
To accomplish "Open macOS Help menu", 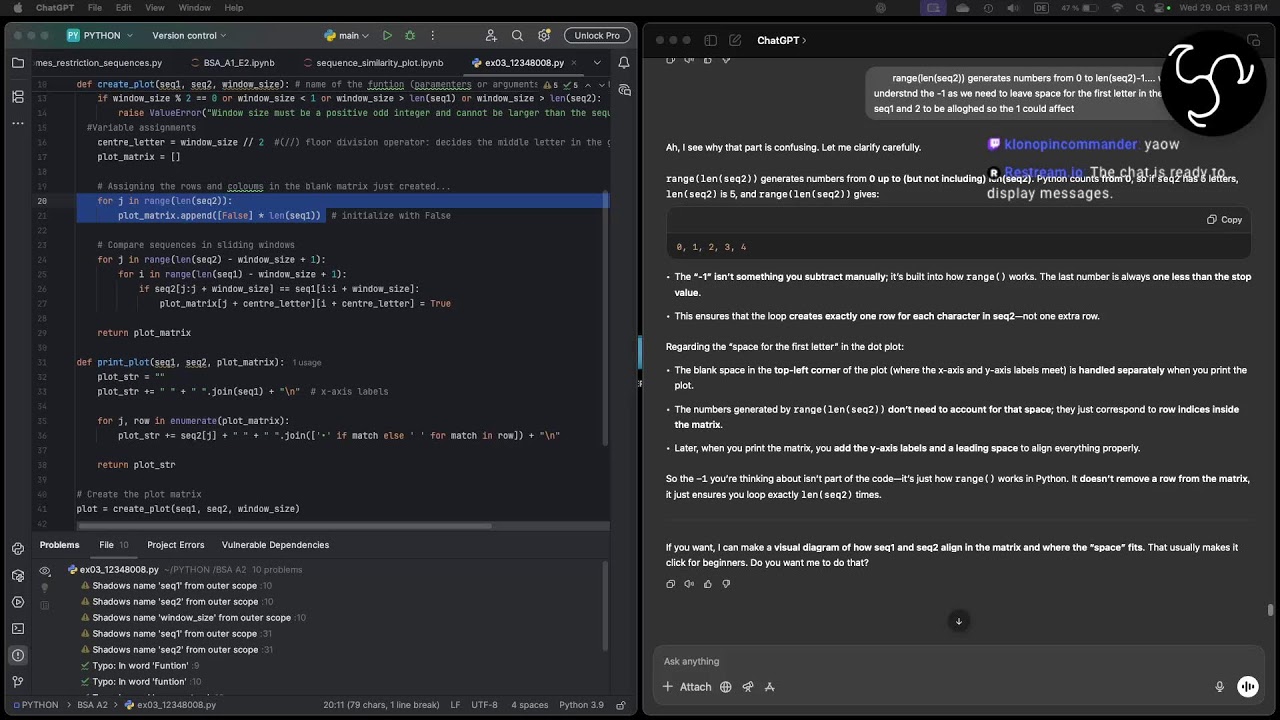I will [233, 8].
